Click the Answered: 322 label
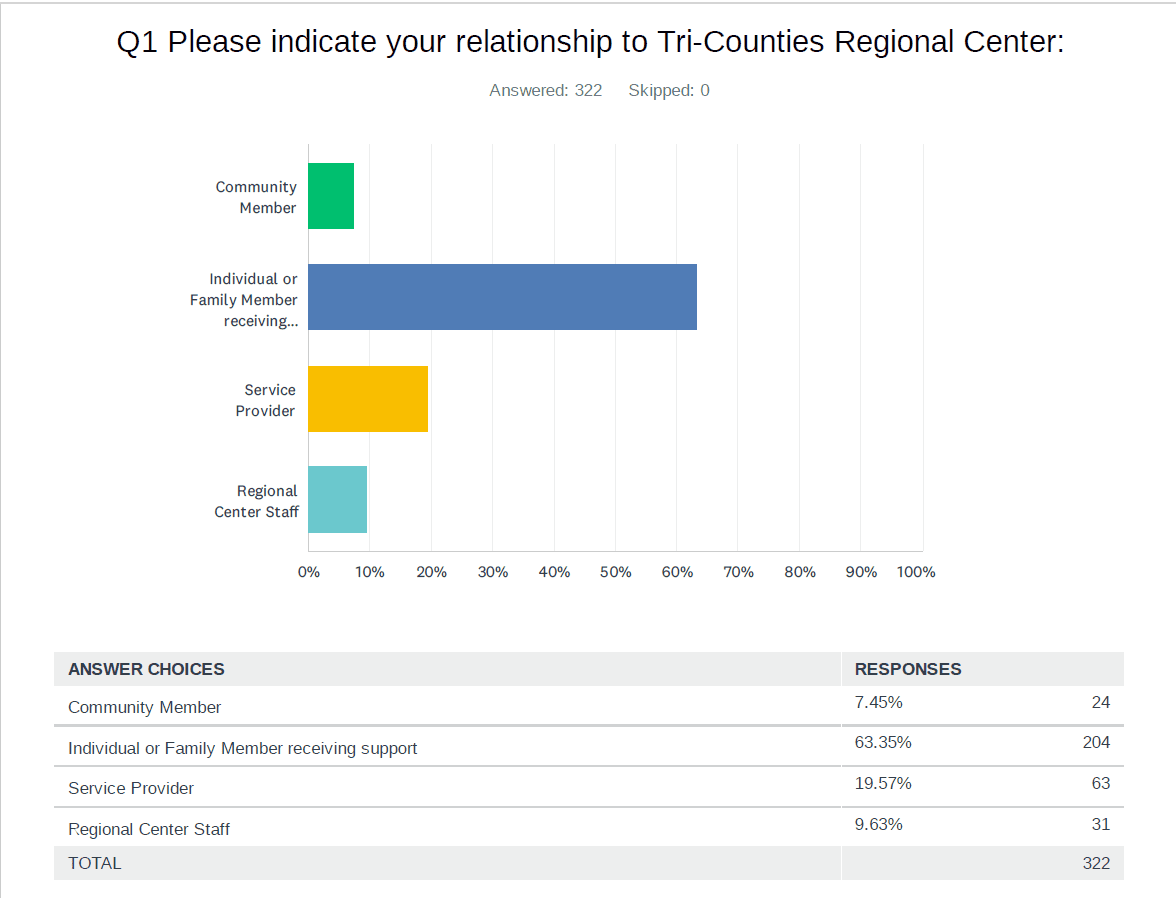1176x898 pixels. 545,90
